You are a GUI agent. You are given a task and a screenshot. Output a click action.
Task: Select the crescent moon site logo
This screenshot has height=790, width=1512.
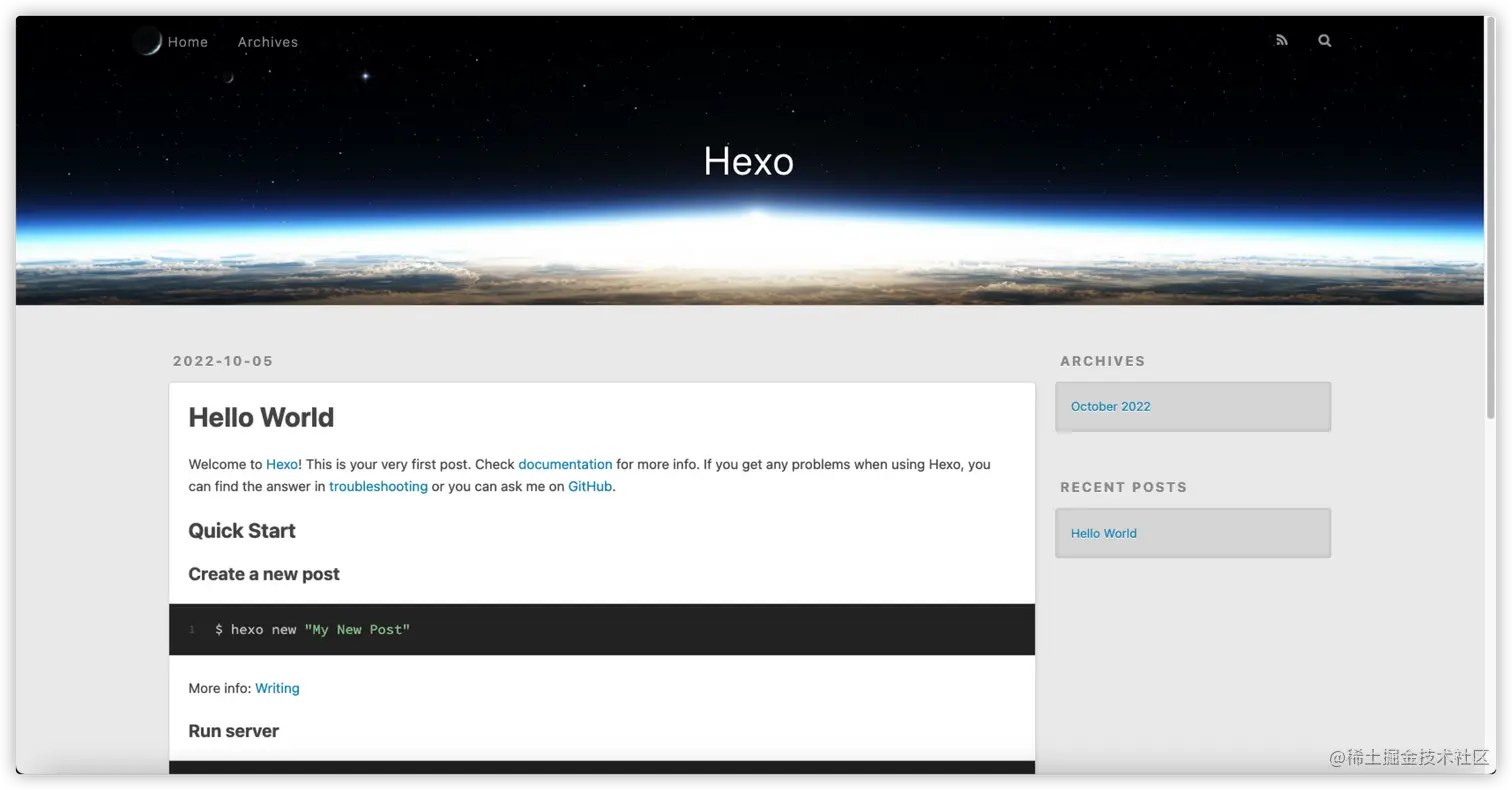(147, 41)
